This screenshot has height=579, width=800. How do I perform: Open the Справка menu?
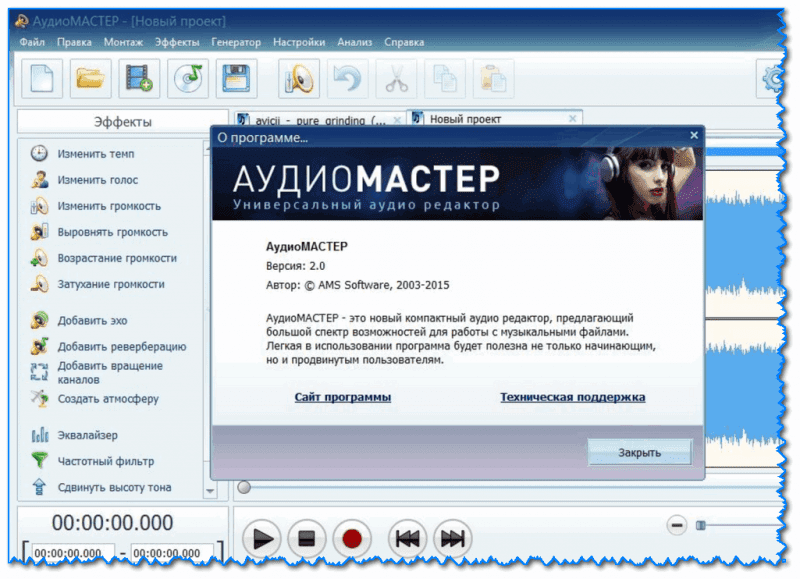click(404, 42)
